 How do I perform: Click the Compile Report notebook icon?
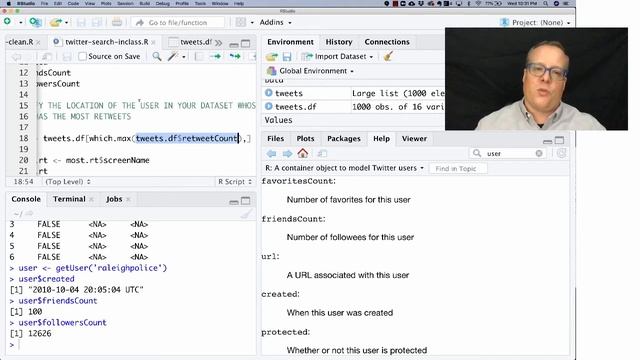199,57
